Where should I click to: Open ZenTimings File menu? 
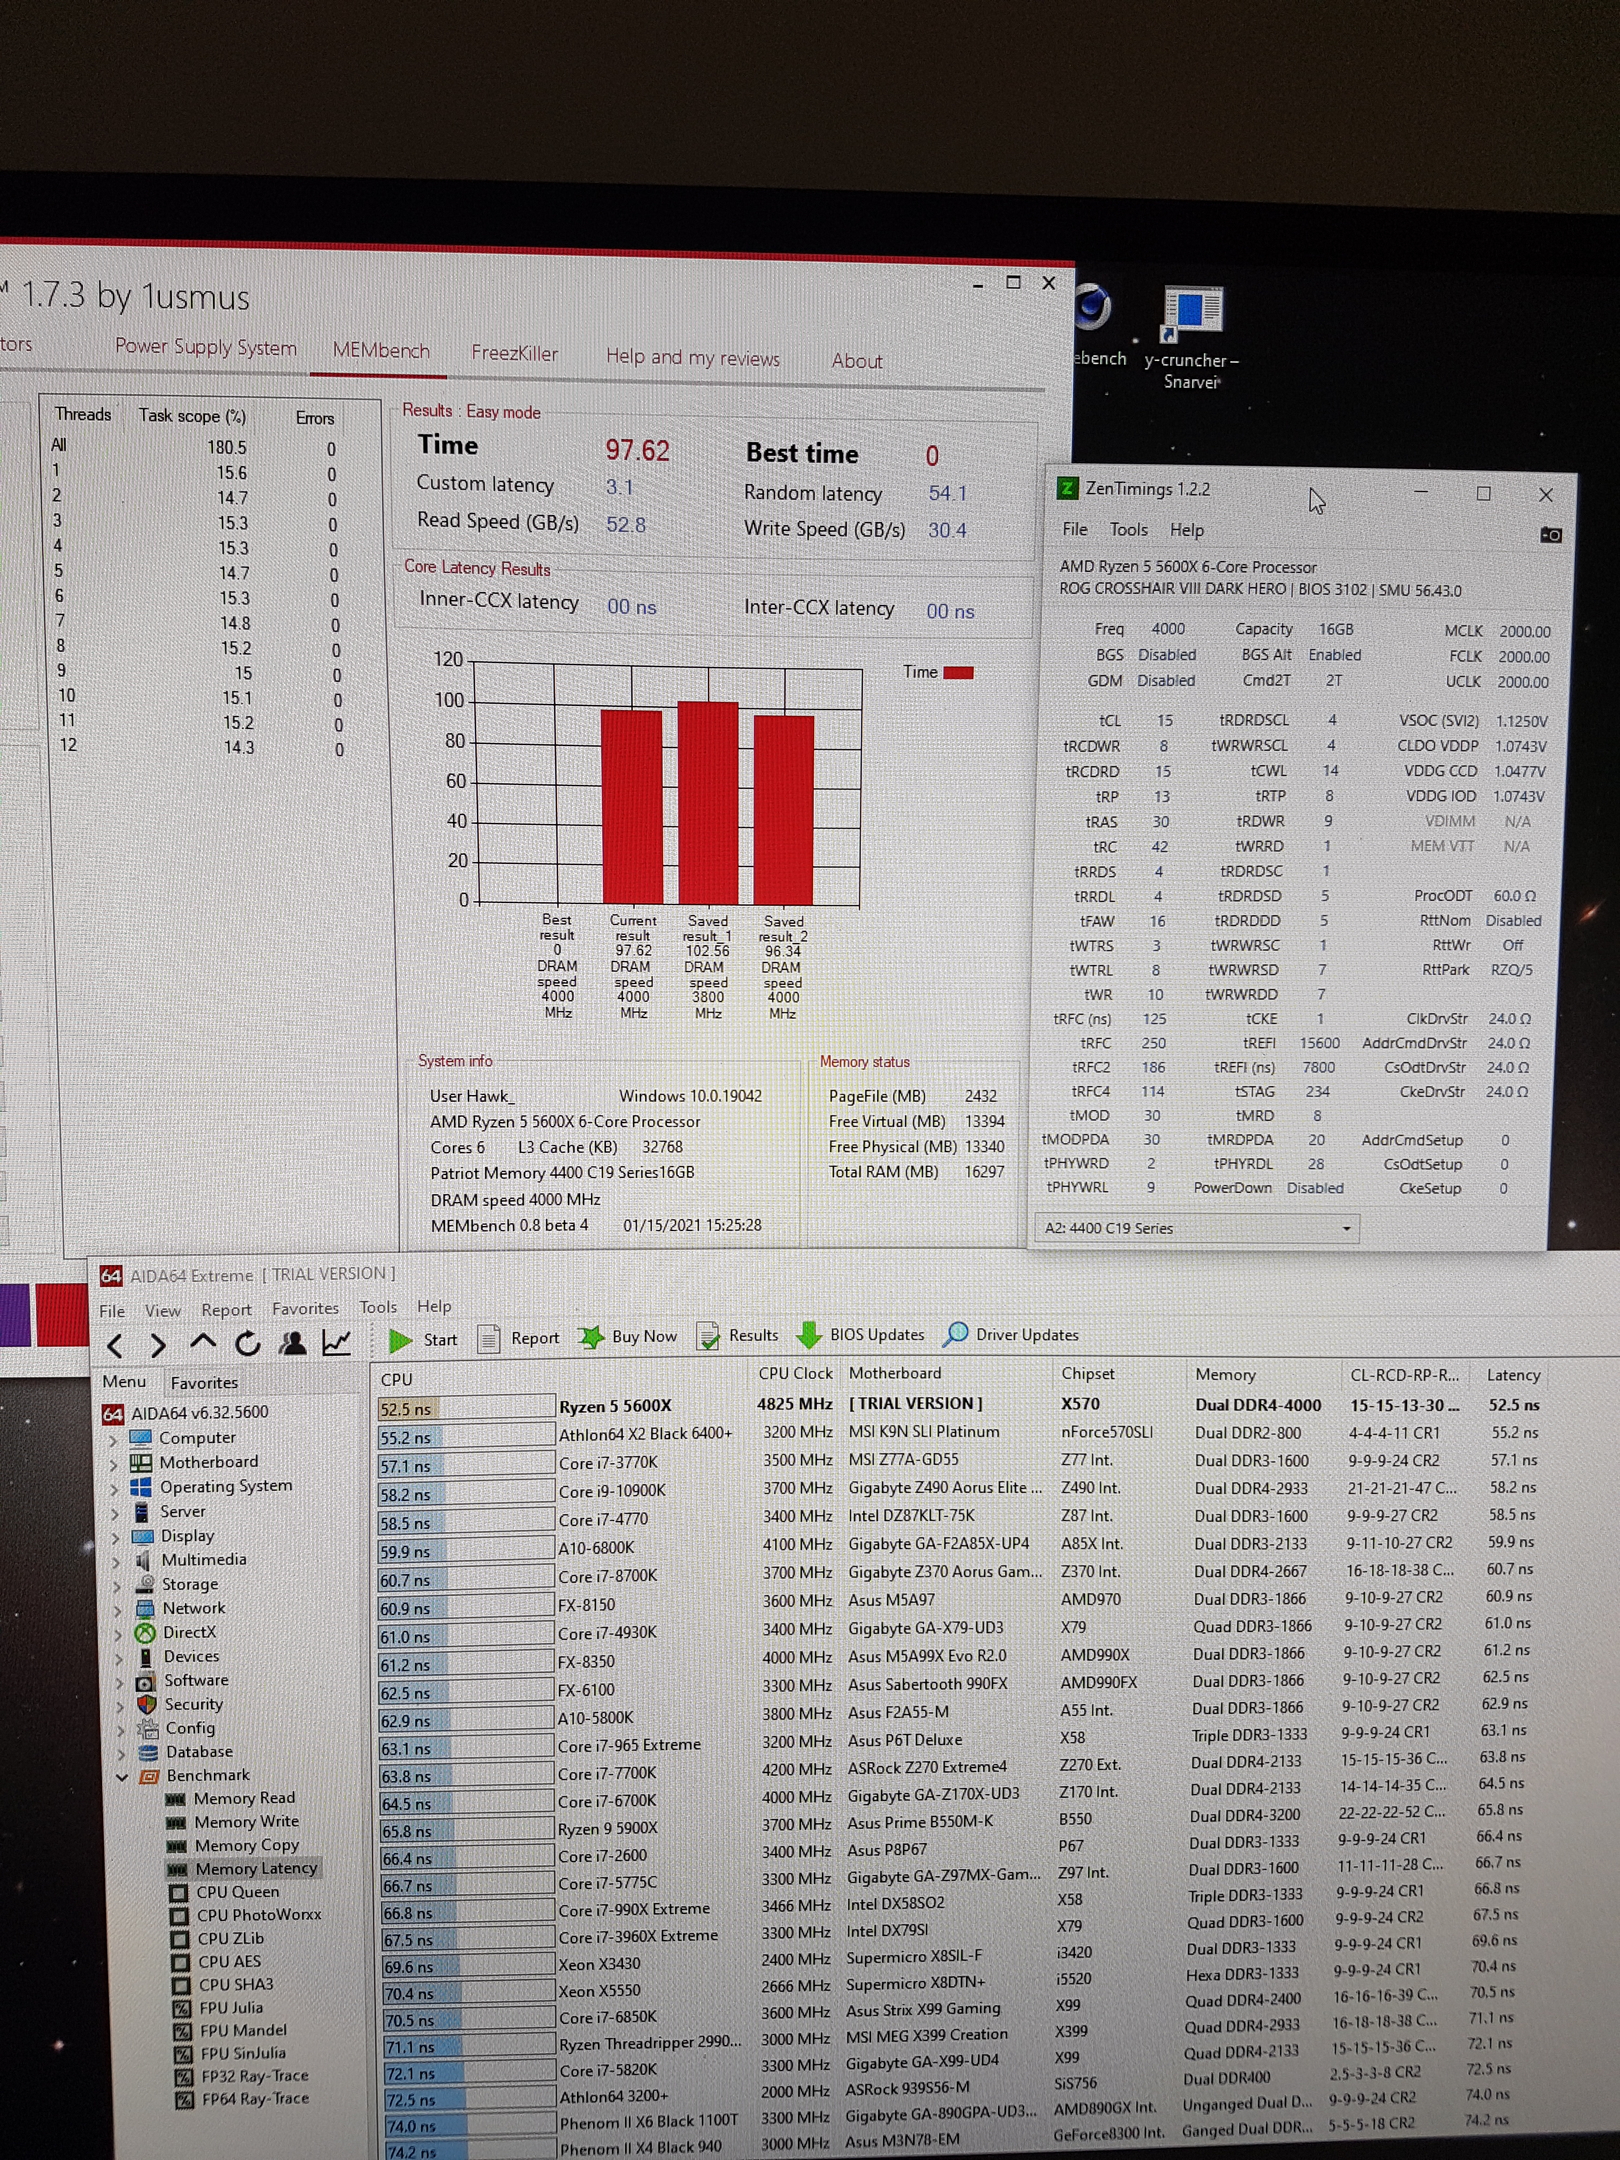[1075, 529]
